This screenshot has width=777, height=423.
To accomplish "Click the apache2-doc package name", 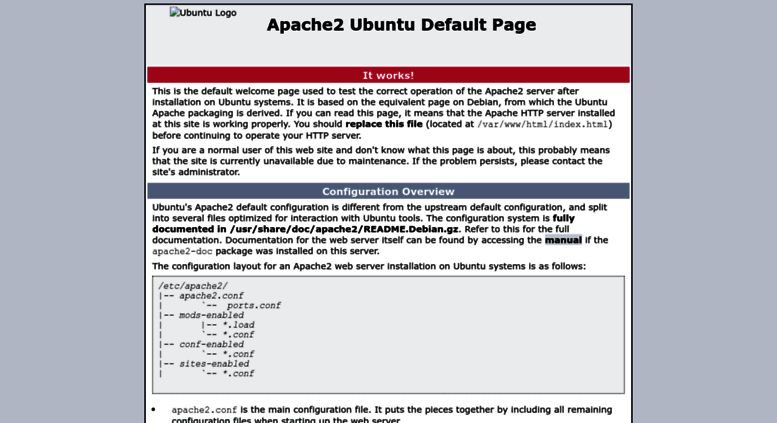I will (x=182, y=252).
